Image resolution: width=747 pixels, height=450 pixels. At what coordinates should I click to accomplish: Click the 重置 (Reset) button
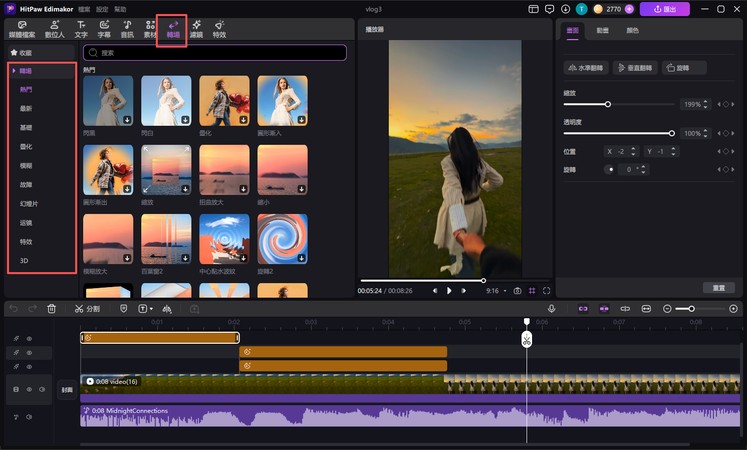[x=718, y=287]
